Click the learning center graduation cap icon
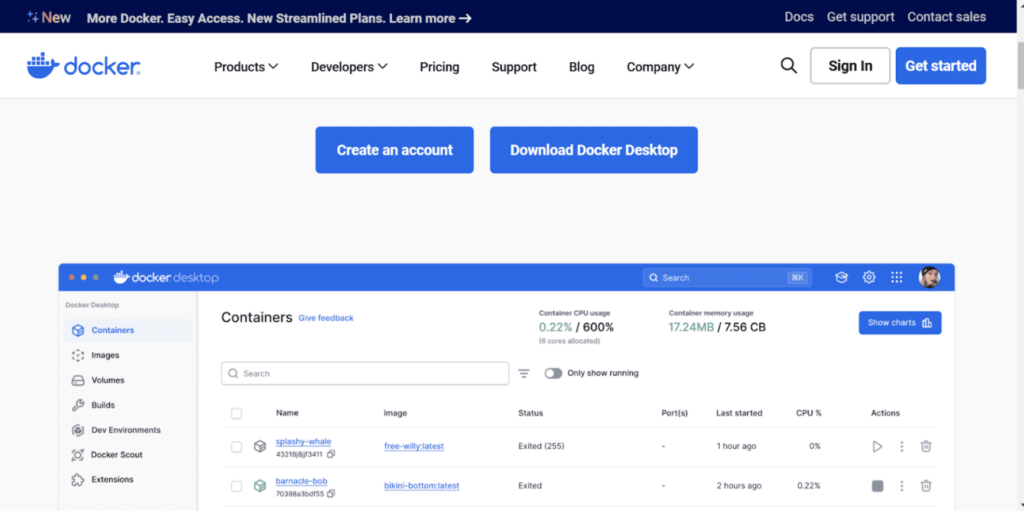This screenshot has width=1024, height=511. point(841,278)
